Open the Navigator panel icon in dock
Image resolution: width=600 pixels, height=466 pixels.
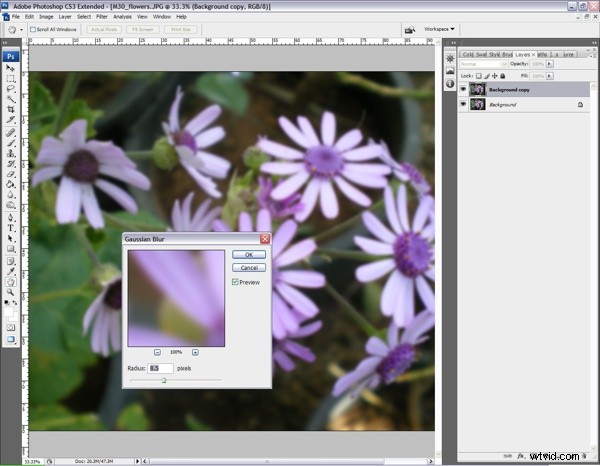tap(450, 59)
